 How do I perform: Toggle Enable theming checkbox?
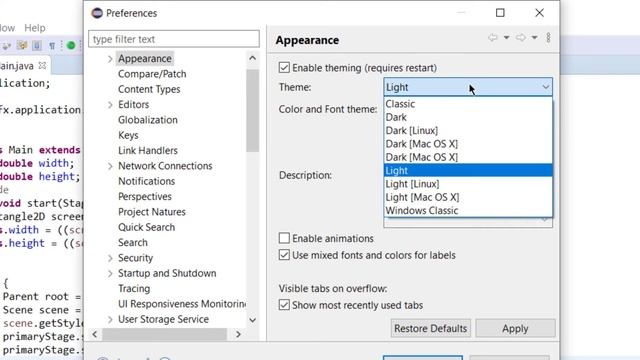click(284, 67)
